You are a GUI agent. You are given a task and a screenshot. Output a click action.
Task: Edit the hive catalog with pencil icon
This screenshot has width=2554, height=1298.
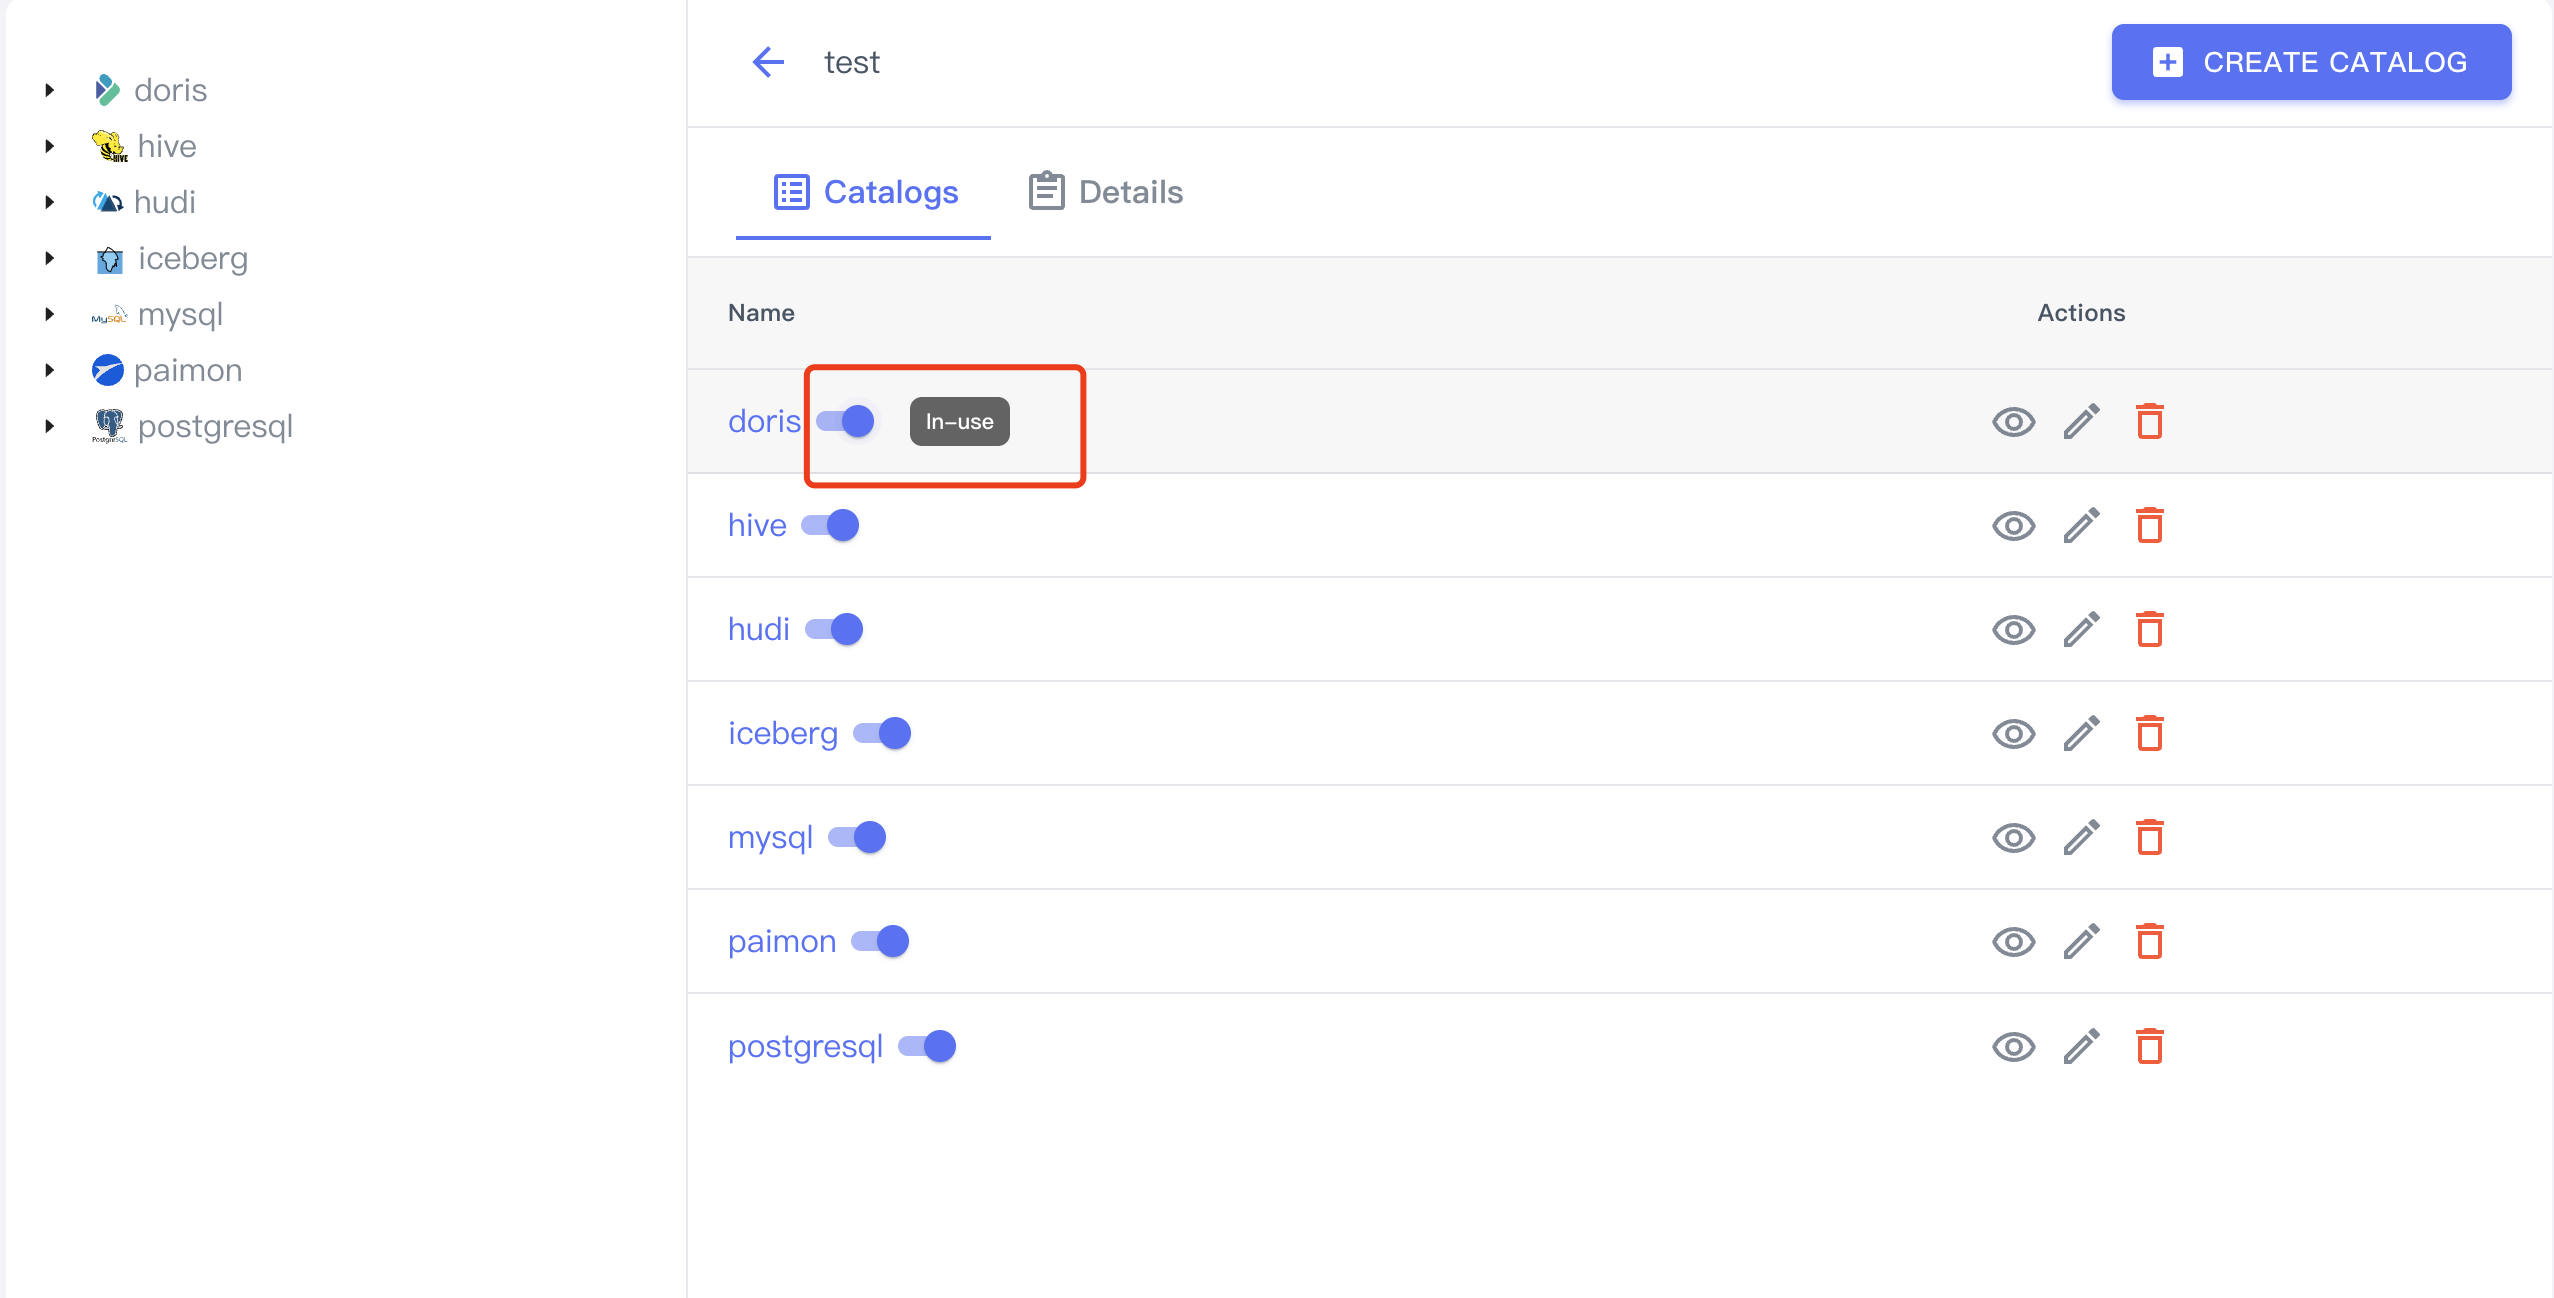point(2081,526)
